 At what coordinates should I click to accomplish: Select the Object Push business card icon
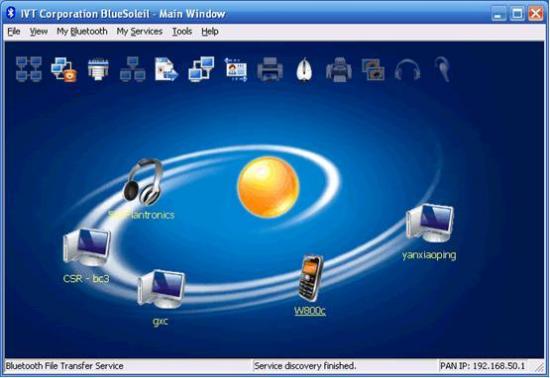pyautogui.click(x=236, y=69)
